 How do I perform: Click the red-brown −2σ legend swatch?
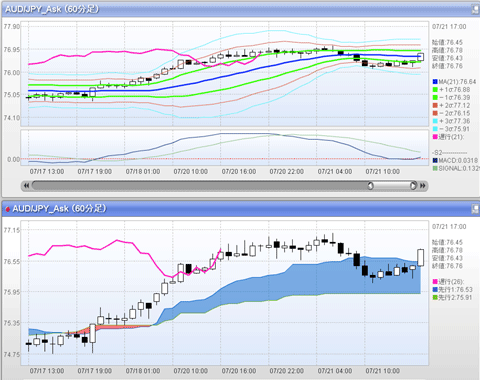point(435,113)
